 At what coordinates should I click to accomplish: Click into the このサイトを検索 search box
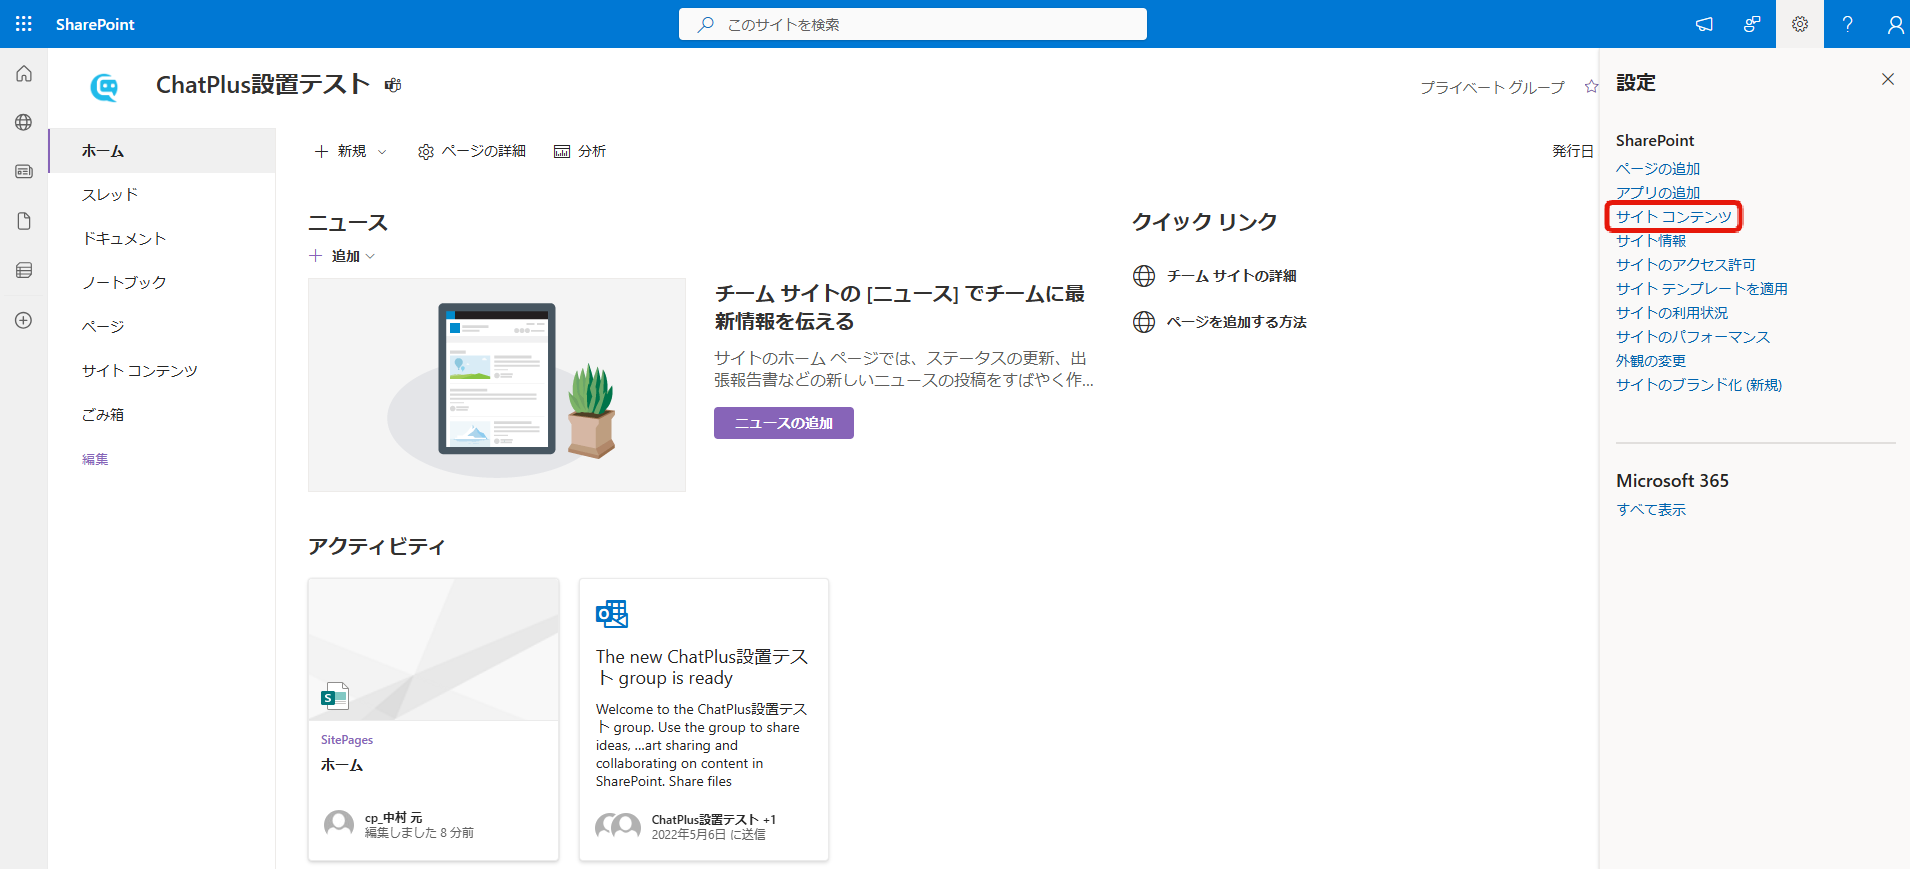[913, 24]
